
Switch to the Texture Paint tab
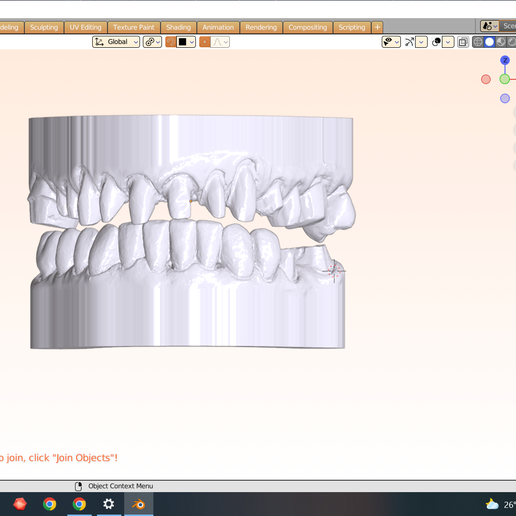[x=134, y=27]
